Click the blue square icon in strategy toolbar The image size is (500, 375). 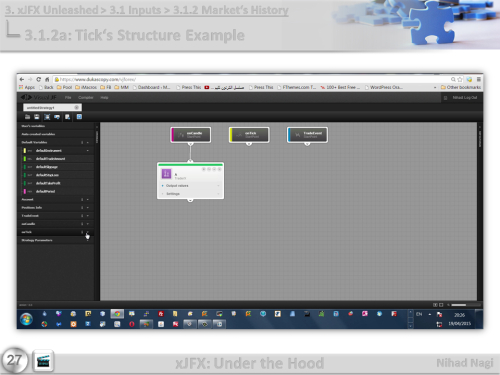(x=79, y=117)
